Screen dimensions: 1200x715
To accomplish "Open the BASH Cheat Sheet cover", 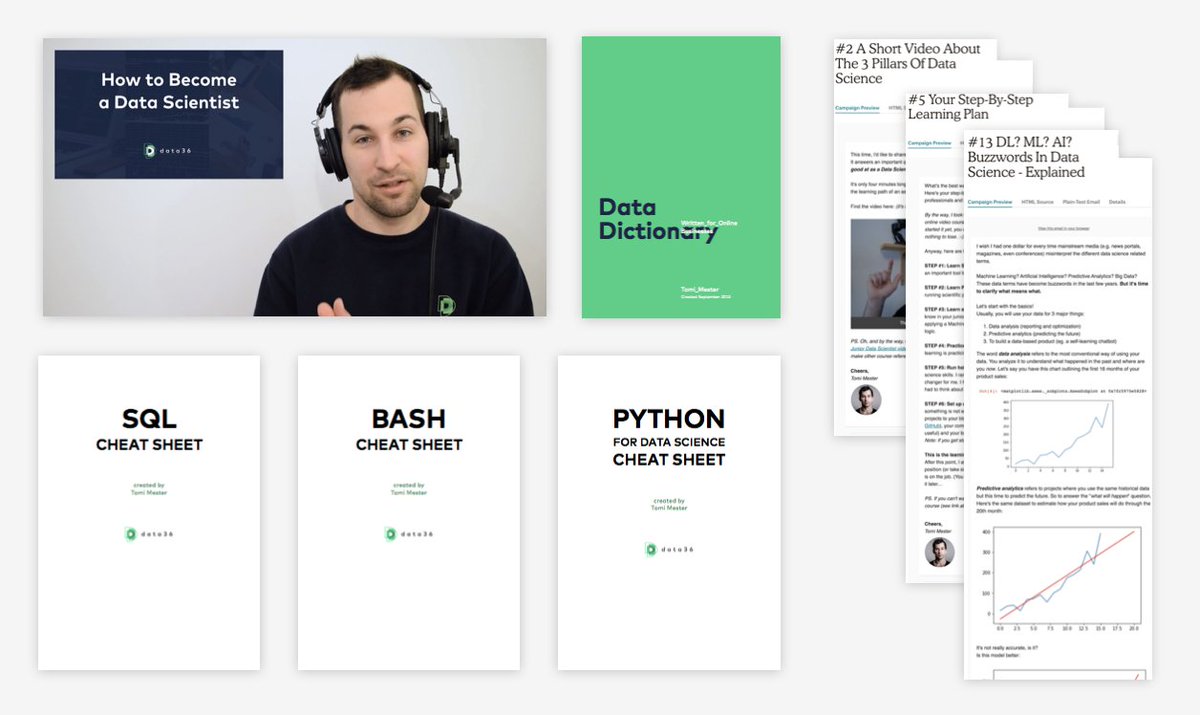I will pos(409,512).
